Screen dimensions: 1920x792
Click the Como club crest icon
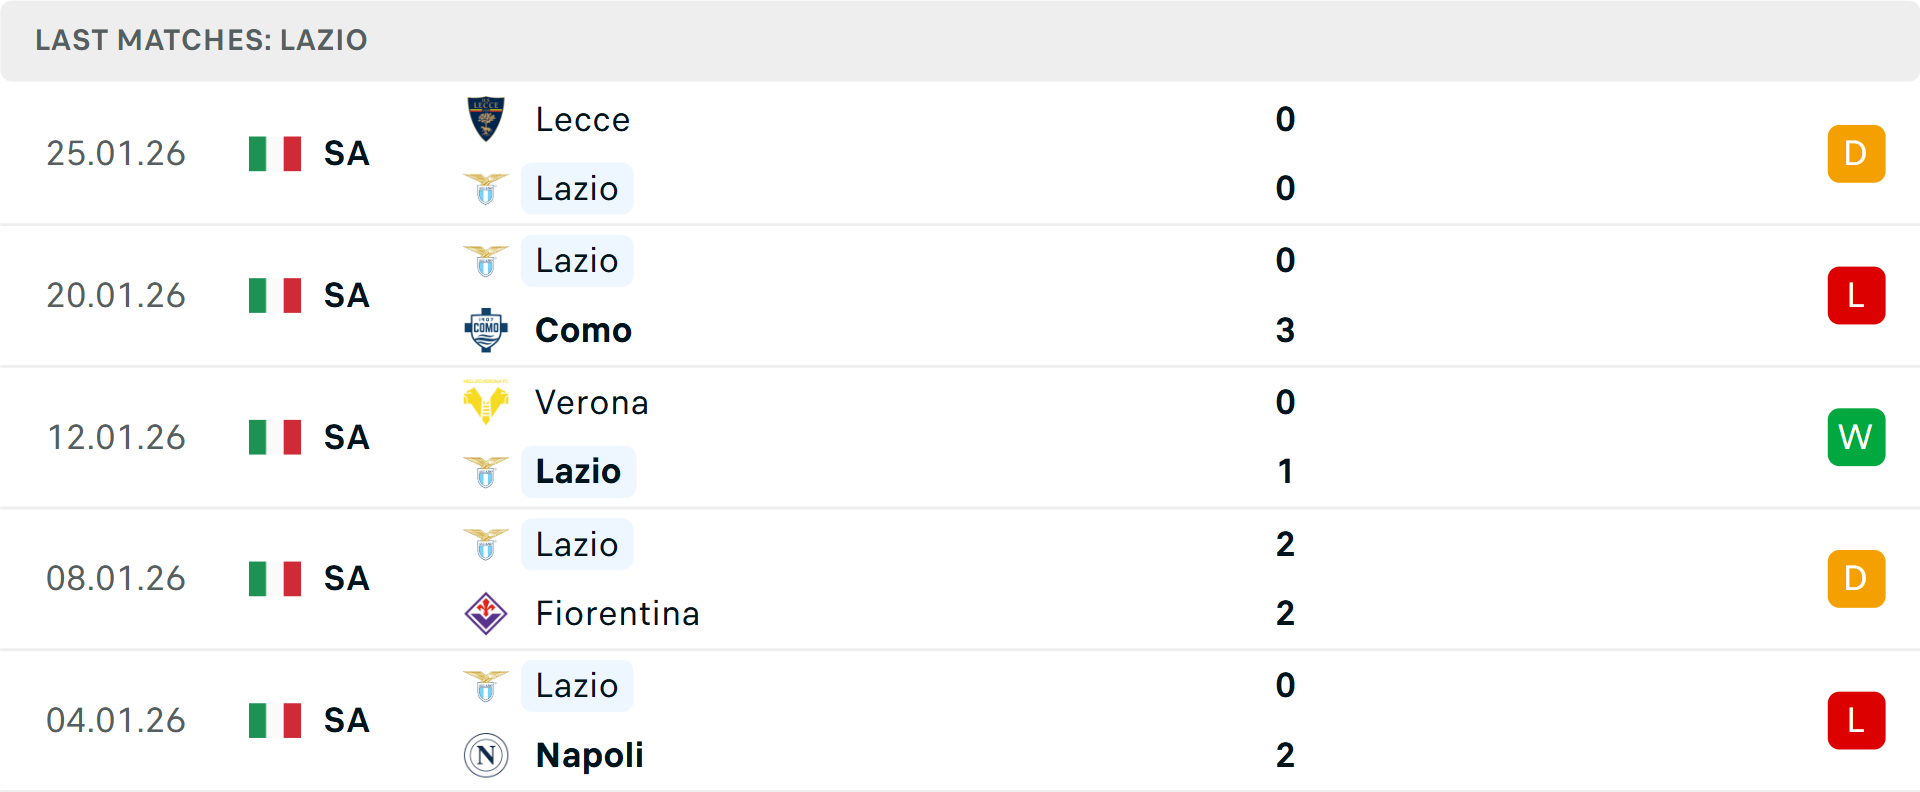[x=486, y=330]
